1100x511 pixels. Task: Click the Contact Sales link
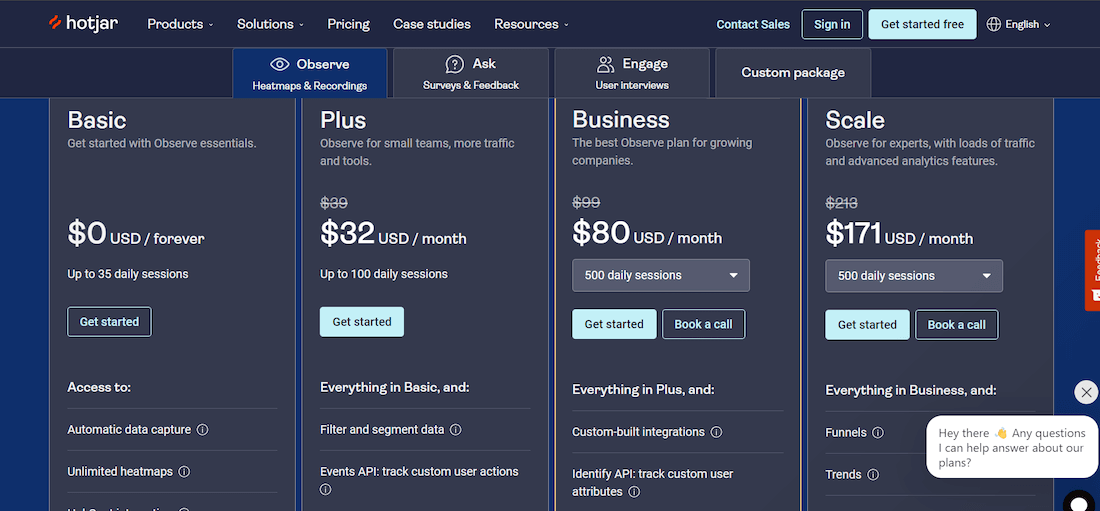753,25
